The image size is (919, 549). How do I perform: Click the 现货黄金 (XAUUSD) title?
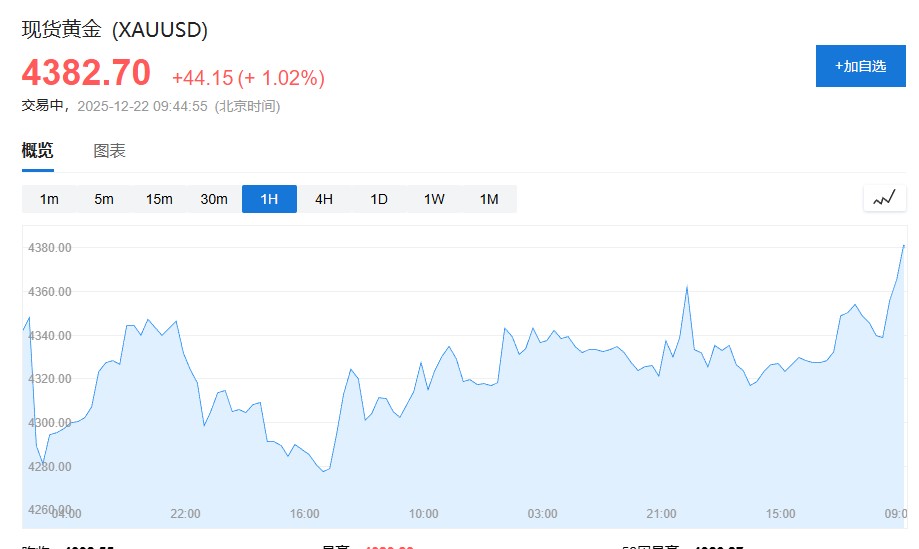(115, 30)
